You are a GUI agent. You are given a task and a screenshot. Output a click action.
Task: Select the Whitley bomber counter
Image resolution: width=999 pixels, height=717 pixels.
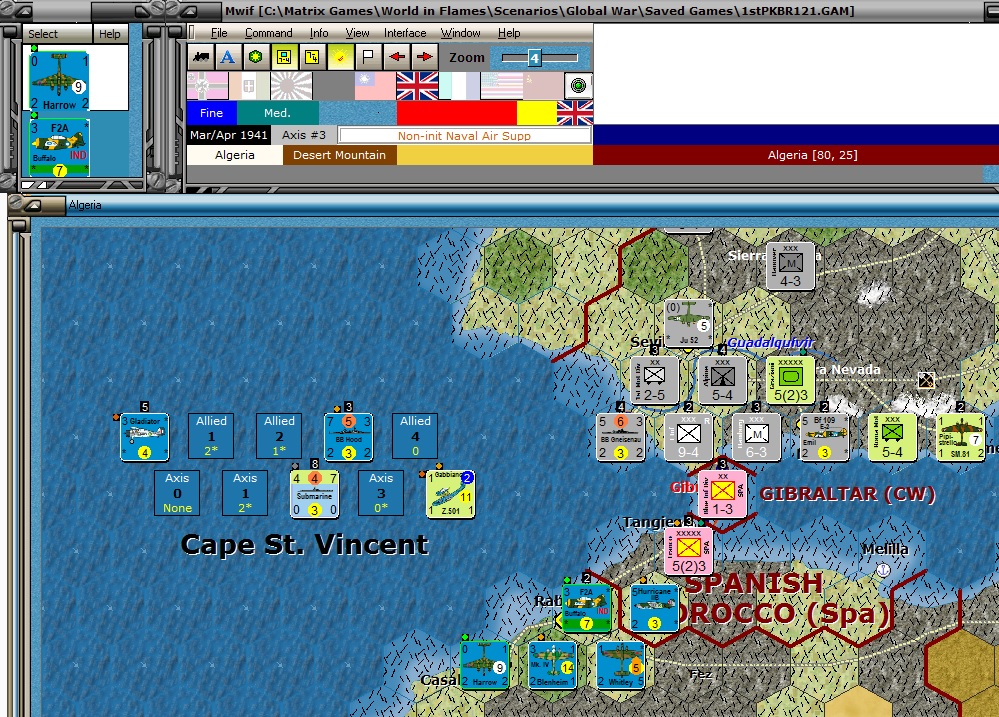pyautogui.click(x=621, y=665)
